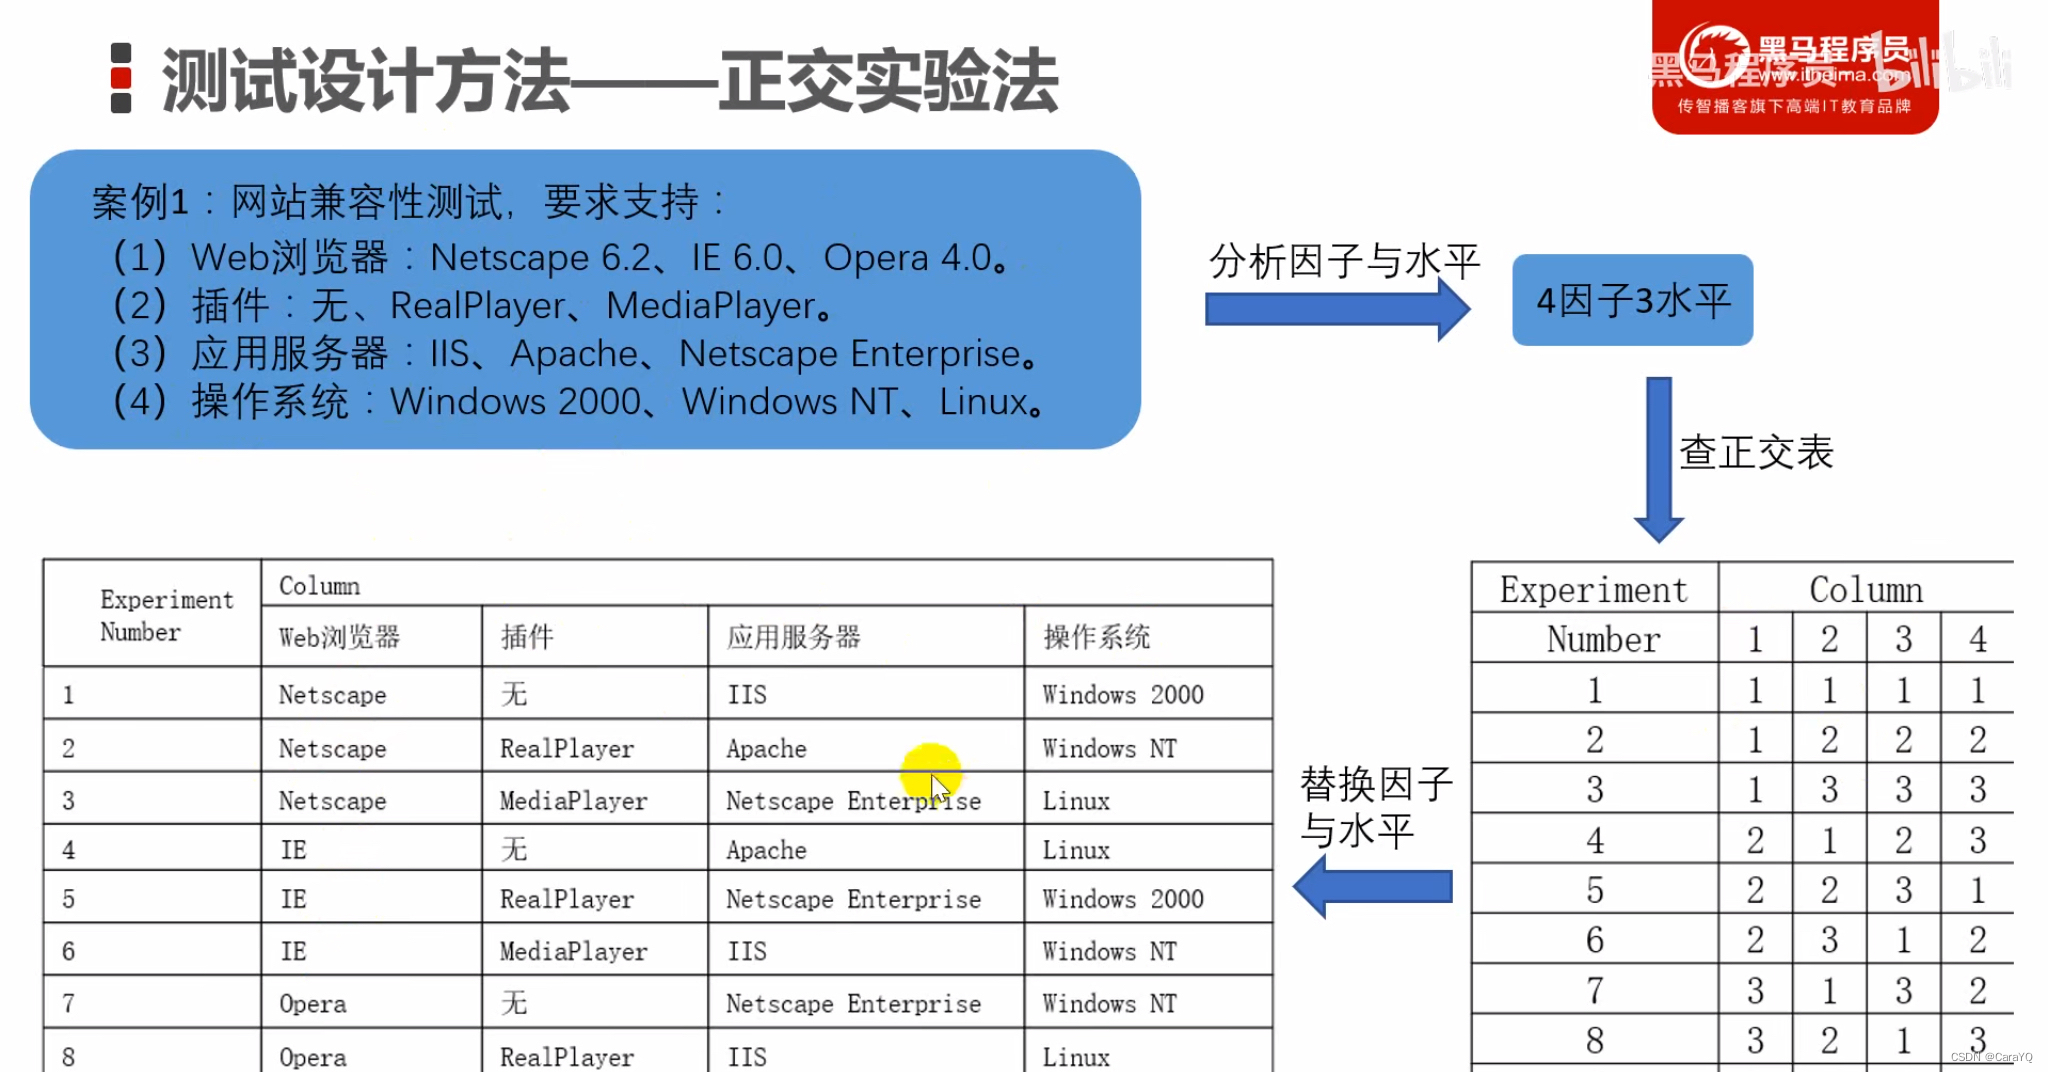This screenshot has width=2048, height=1072.
Task: Select Apache cell in experiment row 2
Action: tap(866, 747)
